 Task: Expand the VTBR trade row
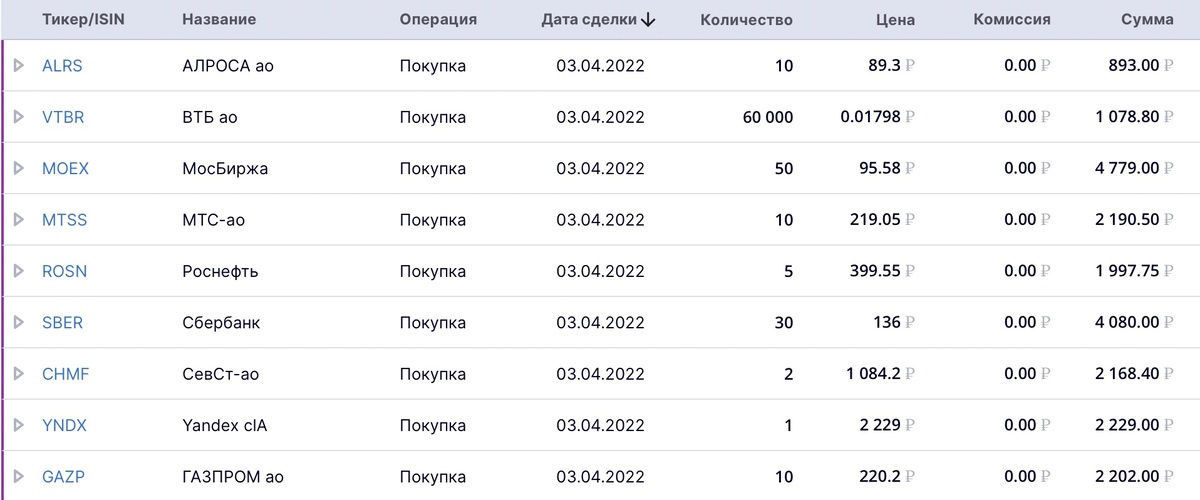18,117
